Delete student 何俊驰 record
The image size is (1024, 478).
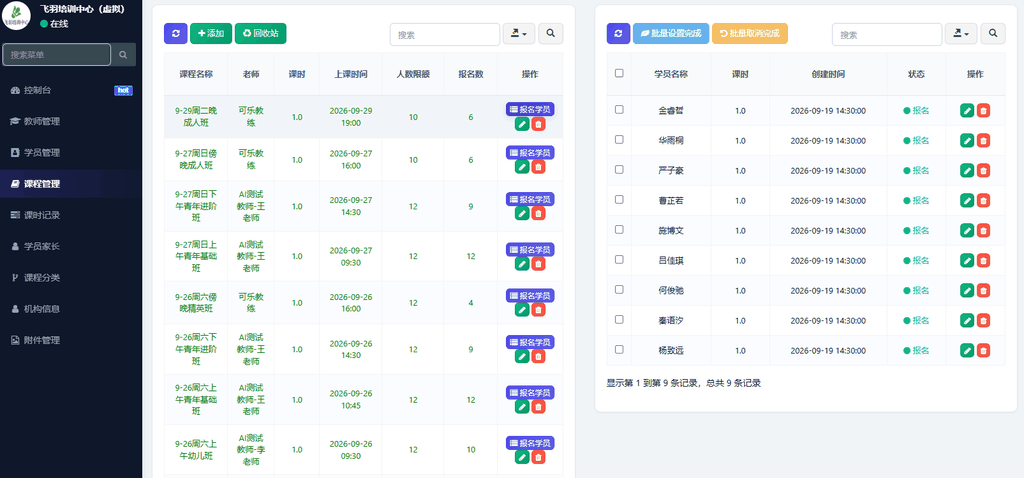[984, 291]
